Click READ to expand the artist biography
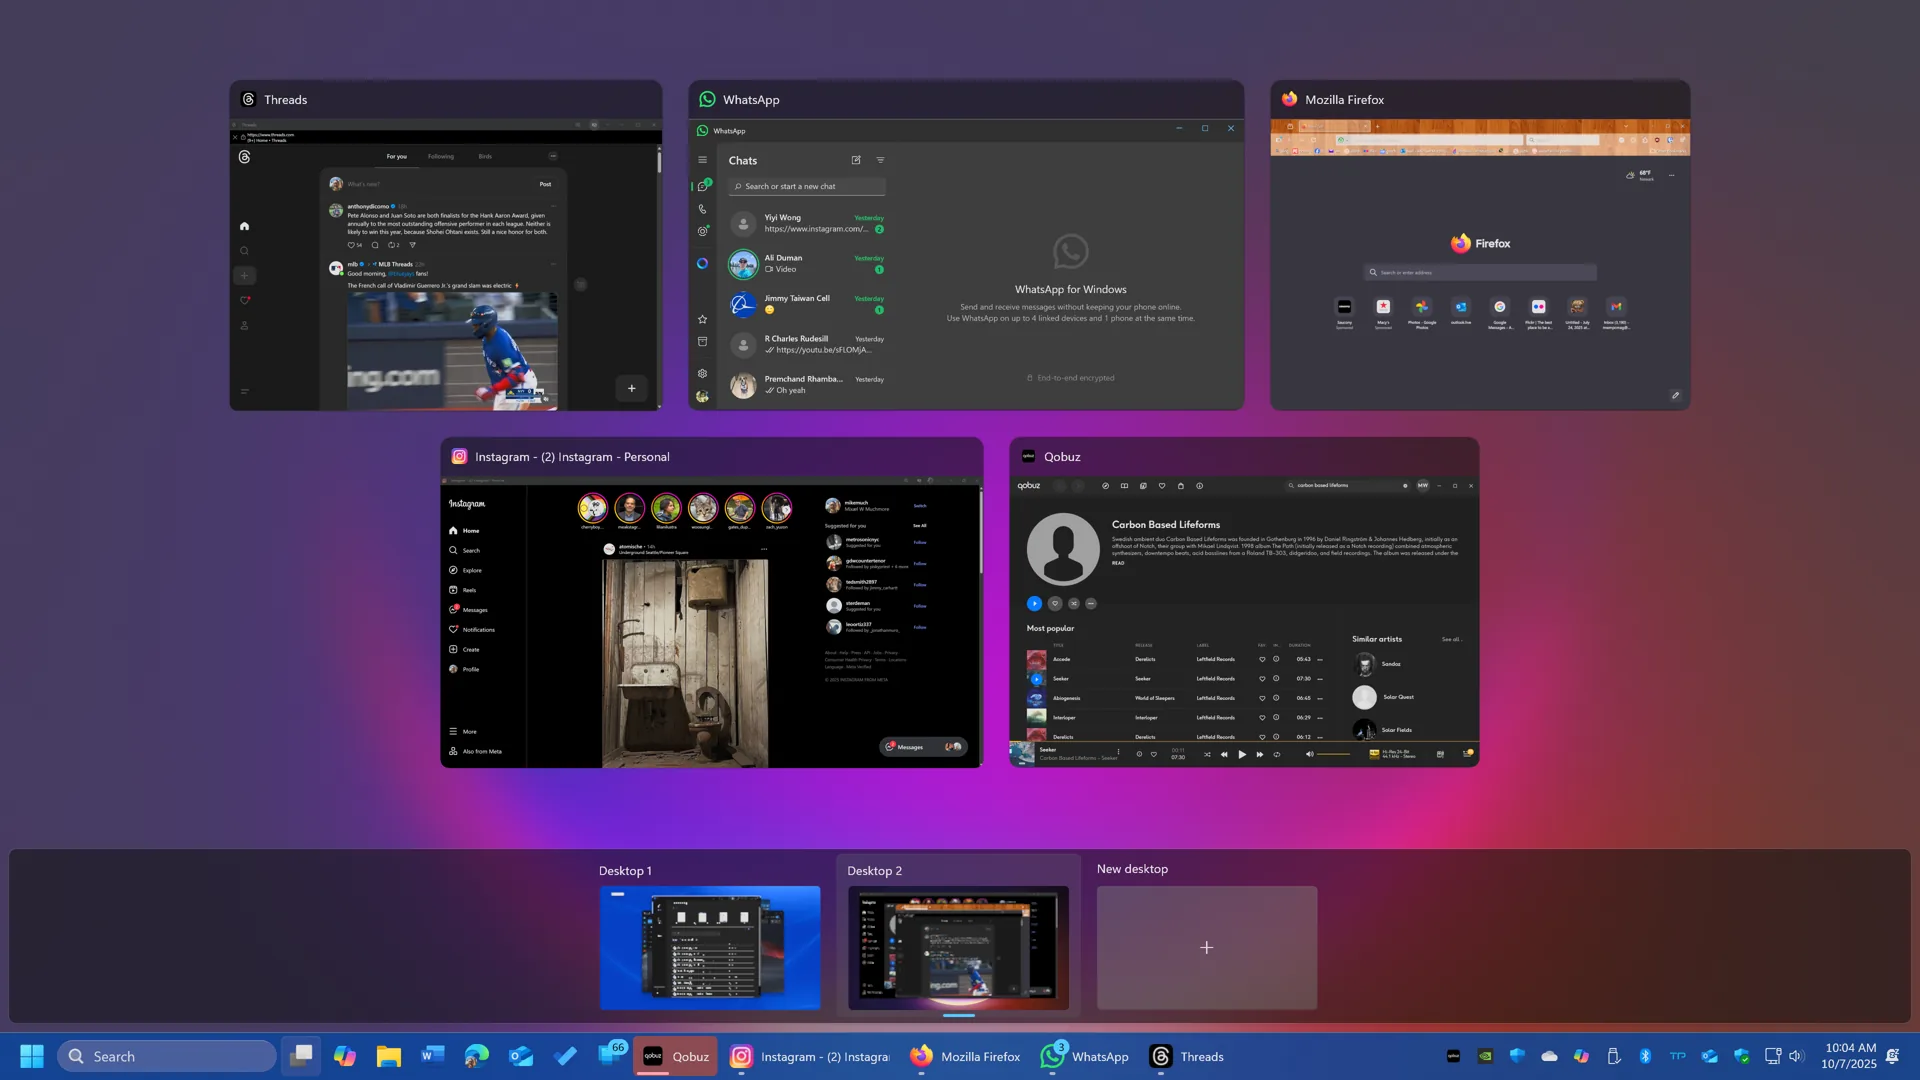 [1118, 563]
